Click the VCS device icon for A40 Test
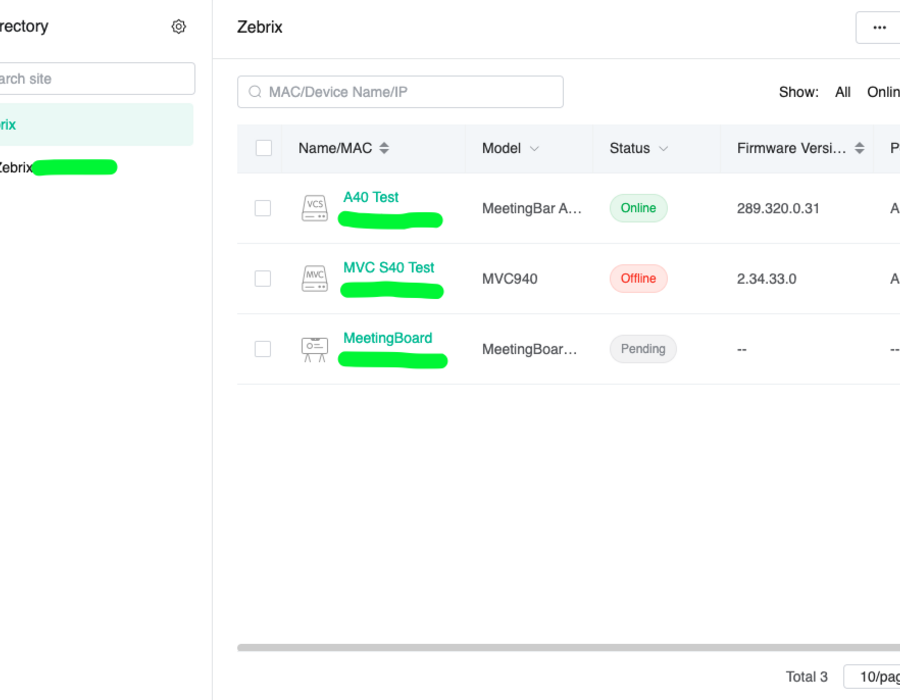This screenshot has width=900, height=700. 315,208
